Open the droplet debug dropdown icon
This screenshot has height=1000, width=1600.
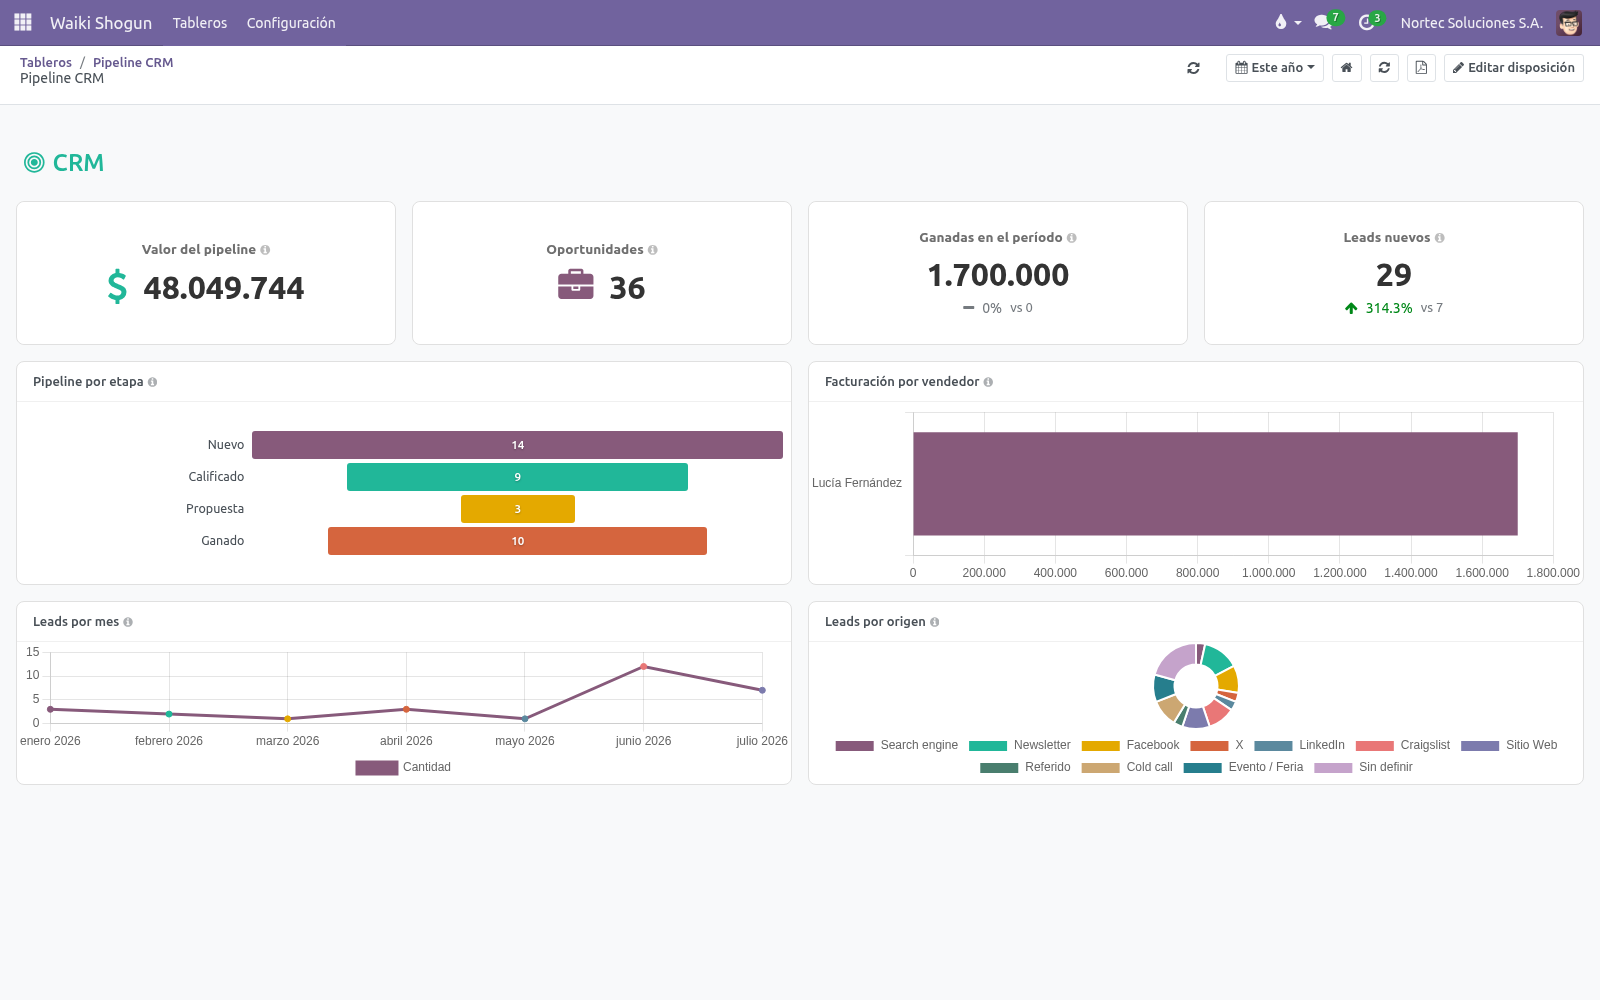[1287, 22]
